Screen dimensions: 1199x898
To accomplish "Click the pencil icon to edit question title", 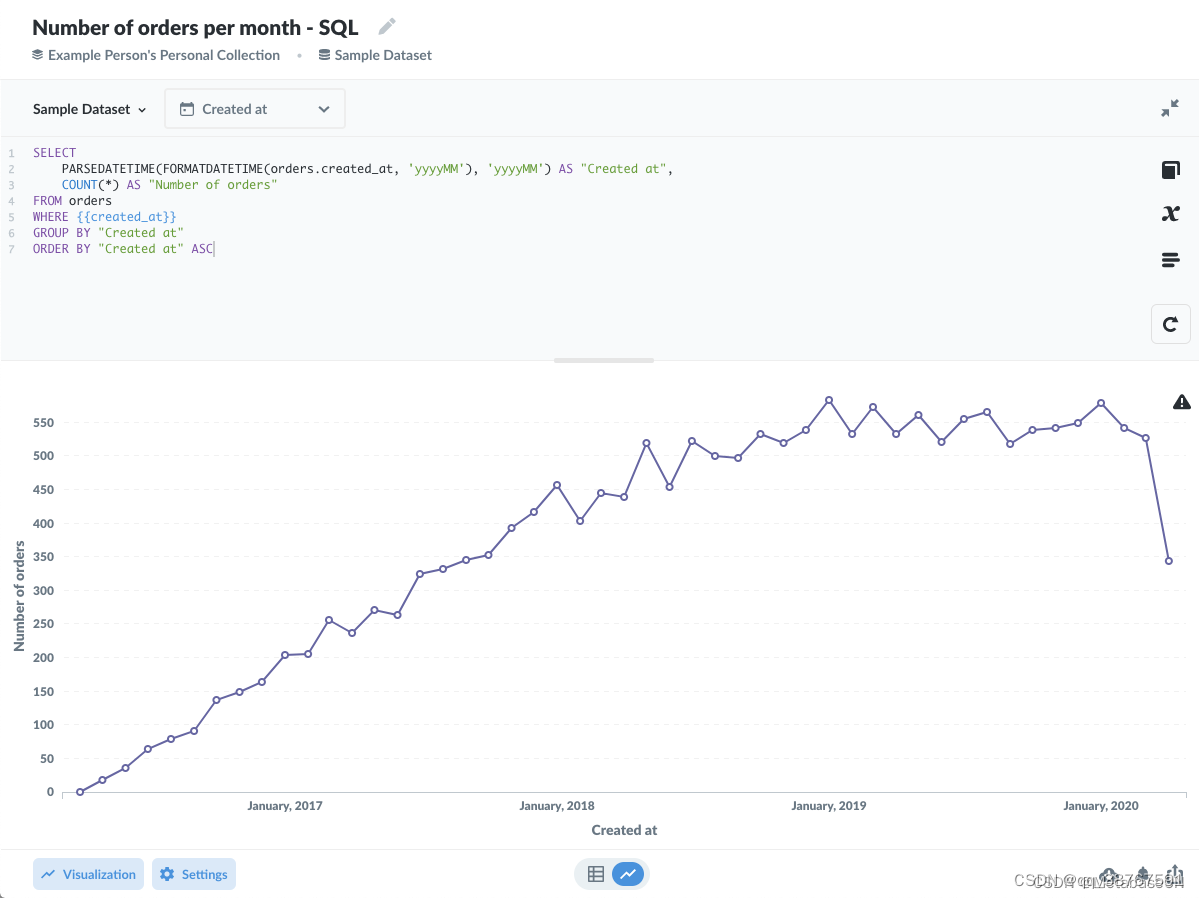I will click(387, 27).
